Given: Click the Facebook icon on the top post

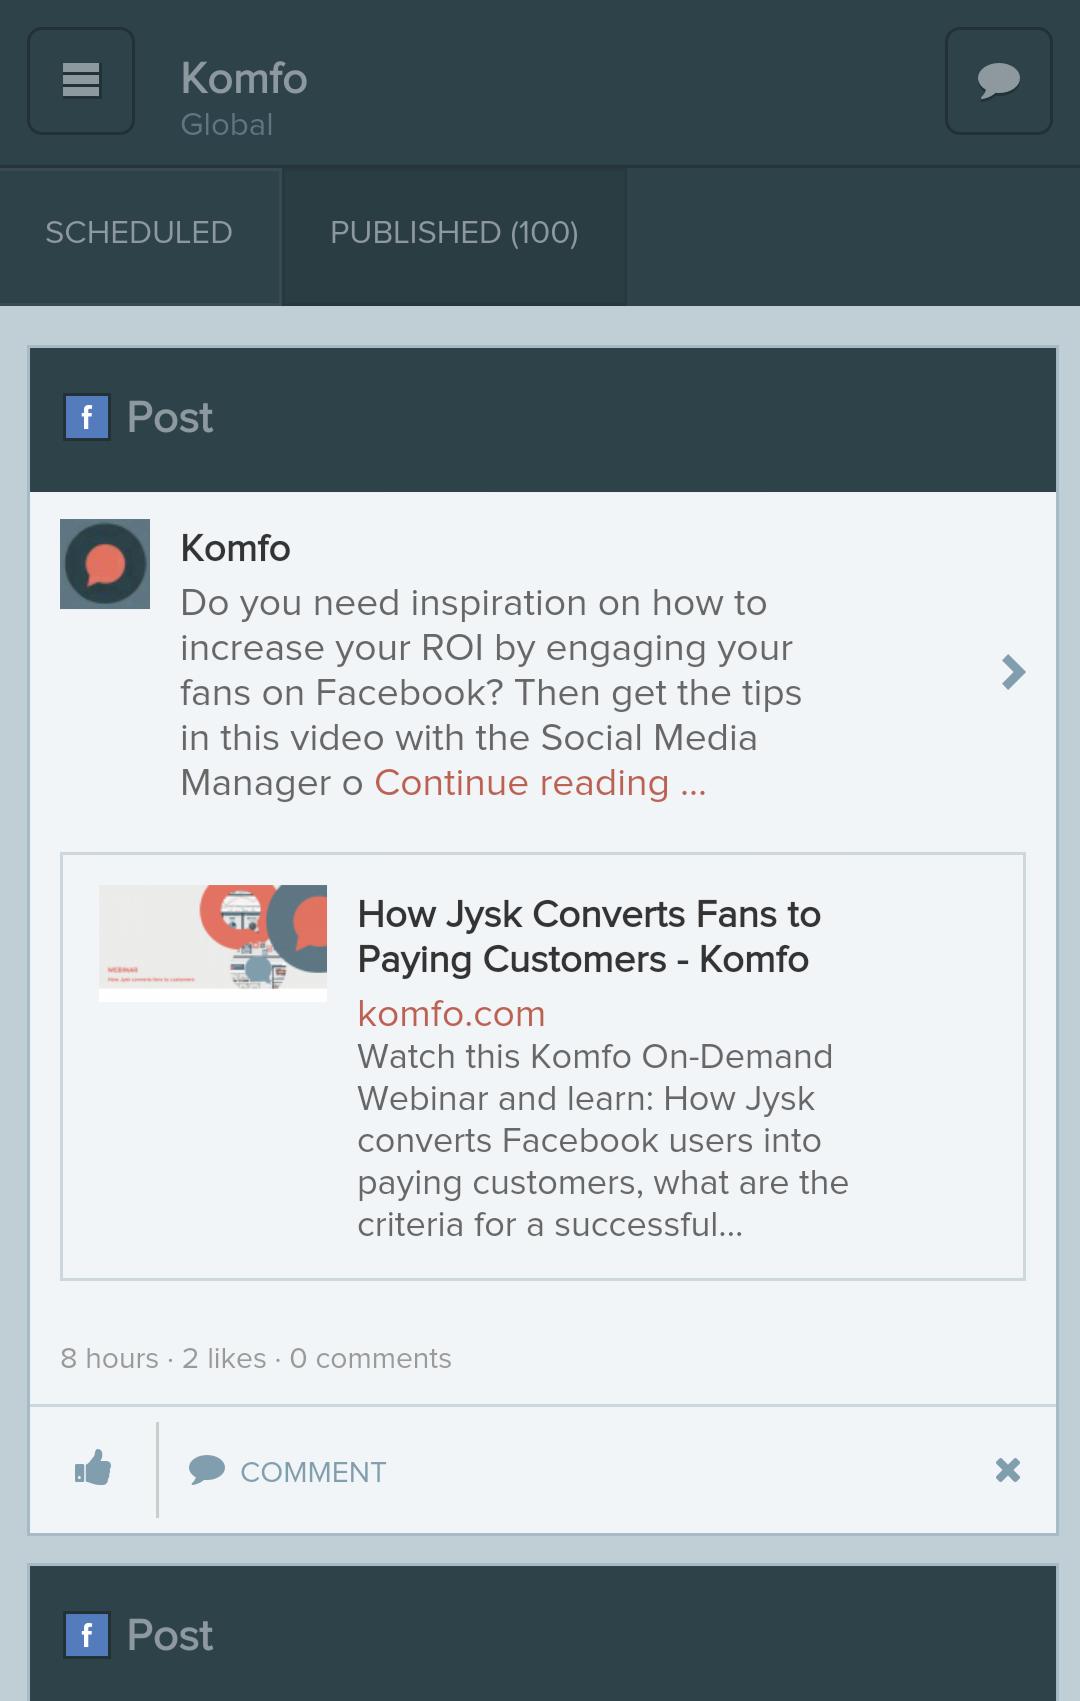Looking at the screenshot, I should (x=89, y=418).
